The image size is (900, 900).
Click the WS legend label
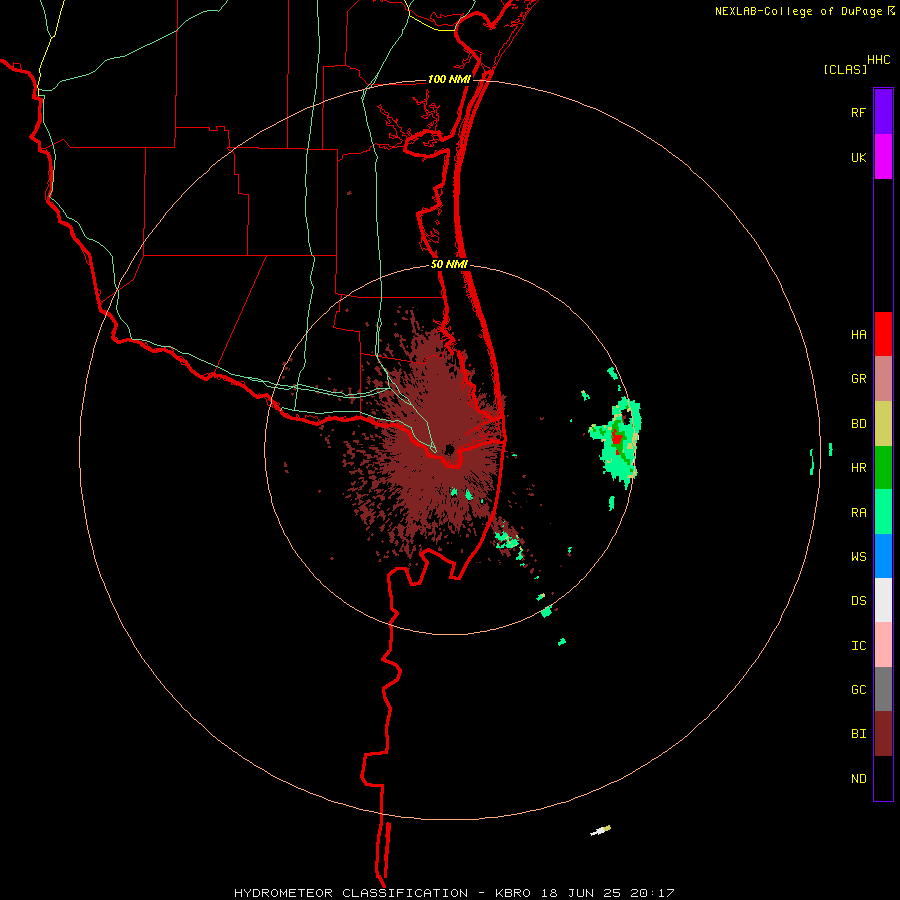pos(858,557)
